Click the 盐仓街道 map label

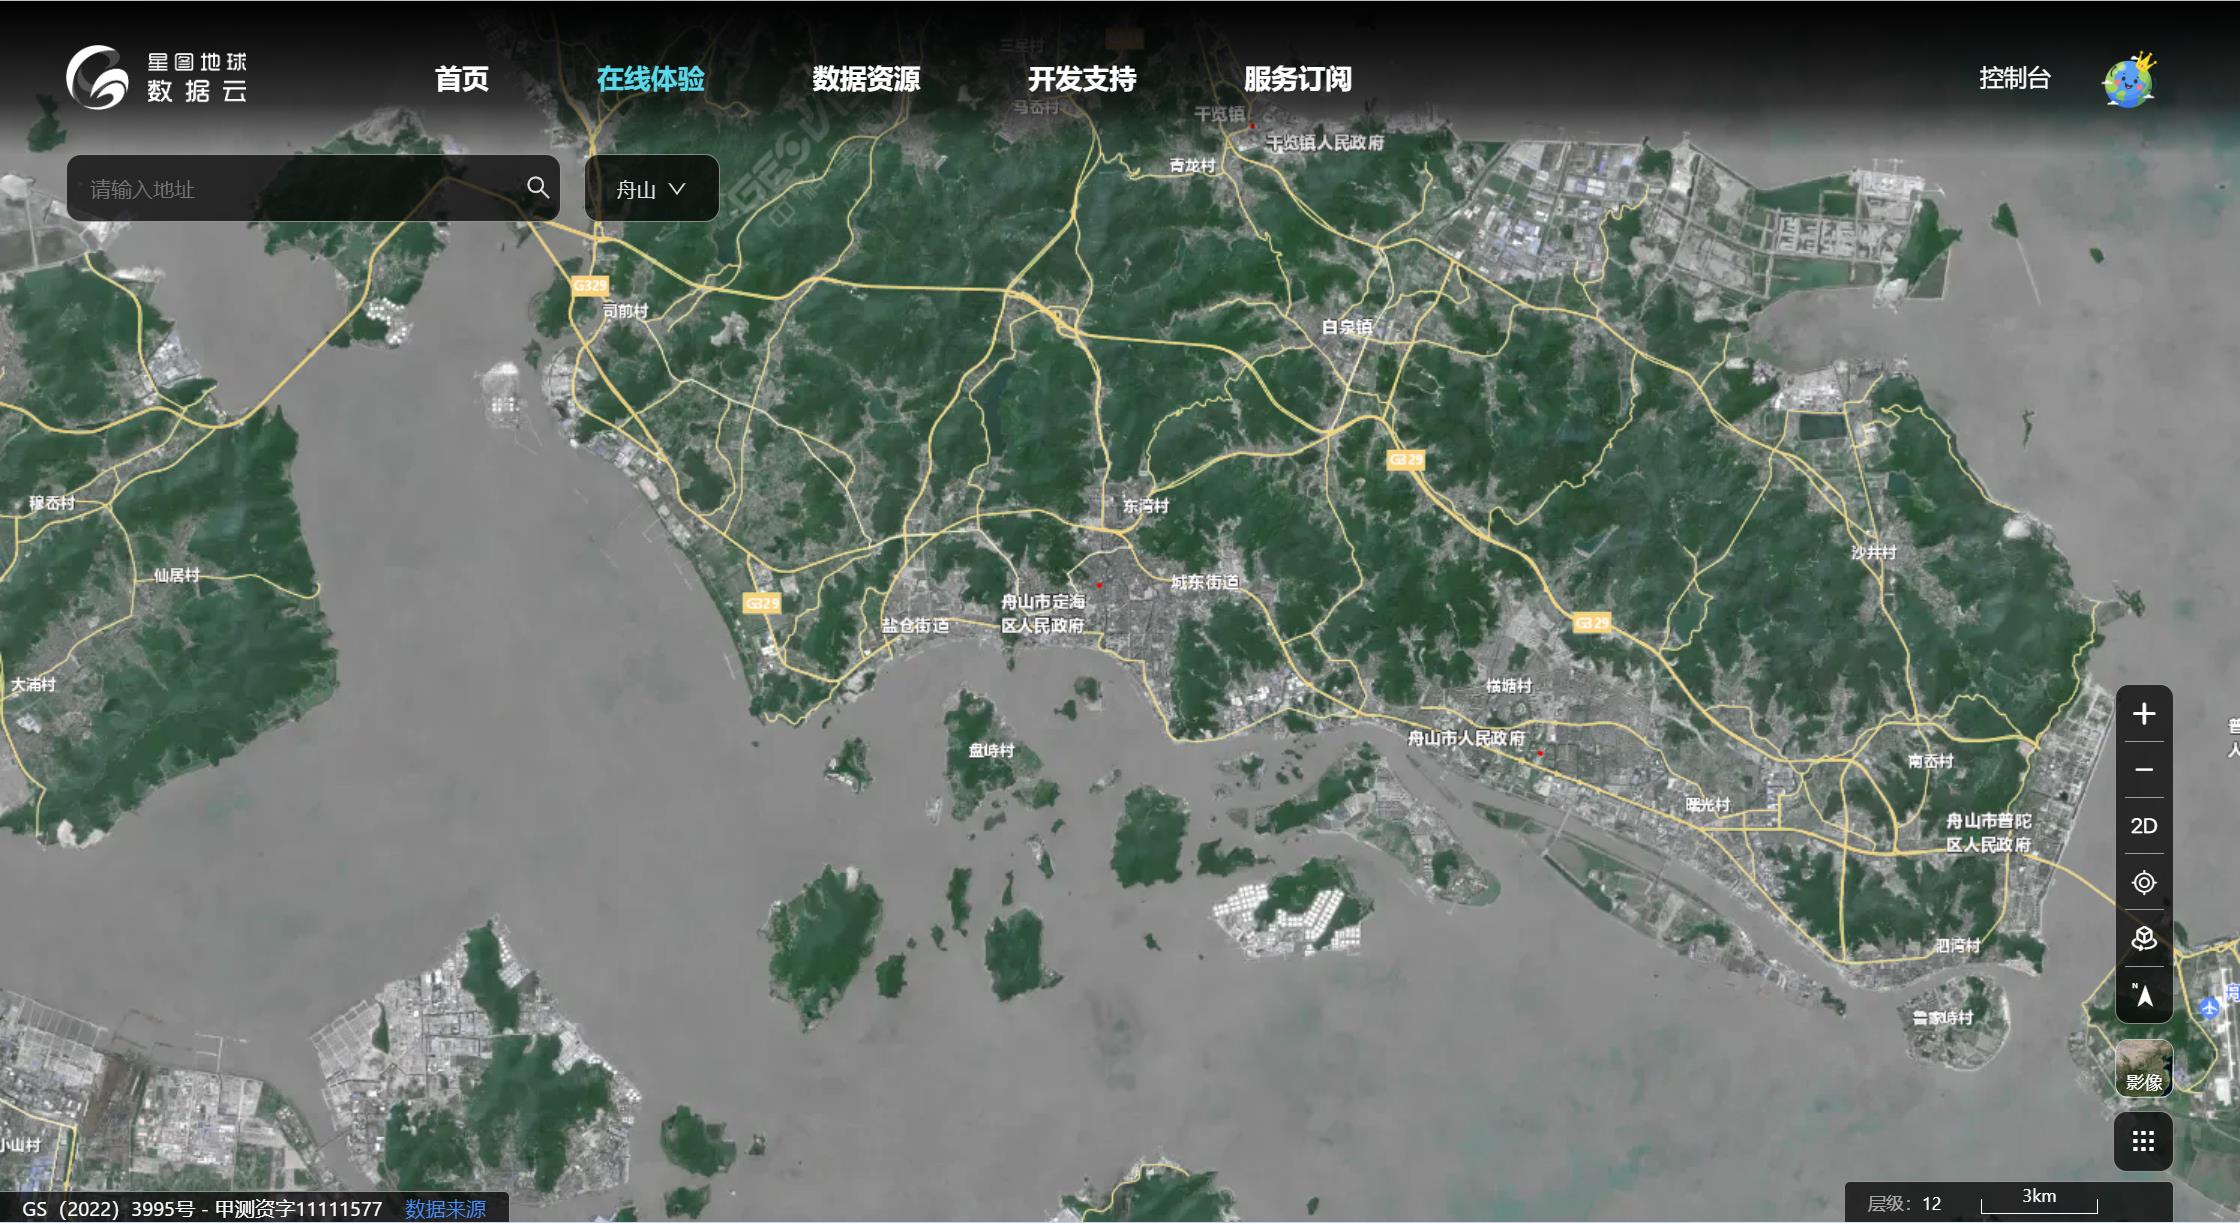915,625
